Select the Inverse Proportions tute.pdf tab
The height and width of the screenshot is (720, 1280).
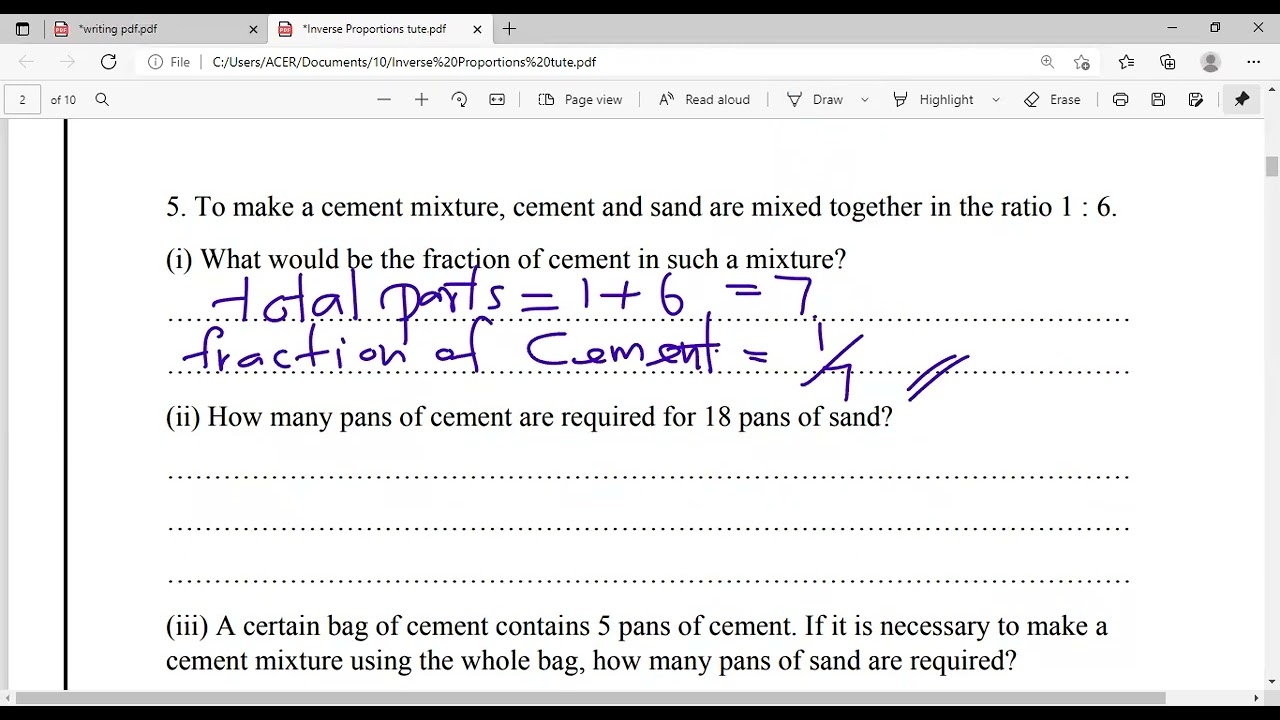point(380,29)
